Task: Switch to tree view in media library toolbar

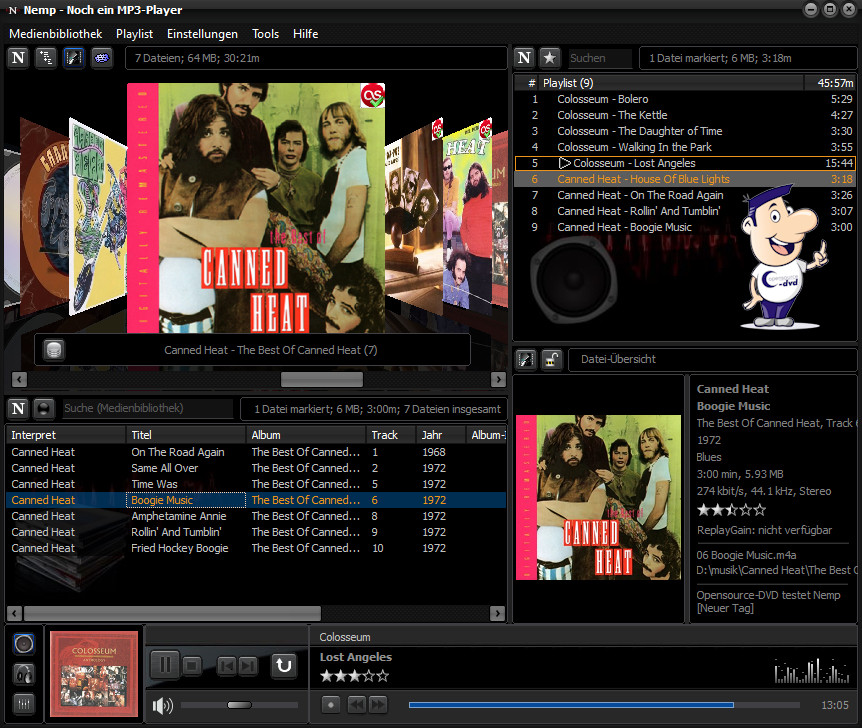Action: [45, 58]
